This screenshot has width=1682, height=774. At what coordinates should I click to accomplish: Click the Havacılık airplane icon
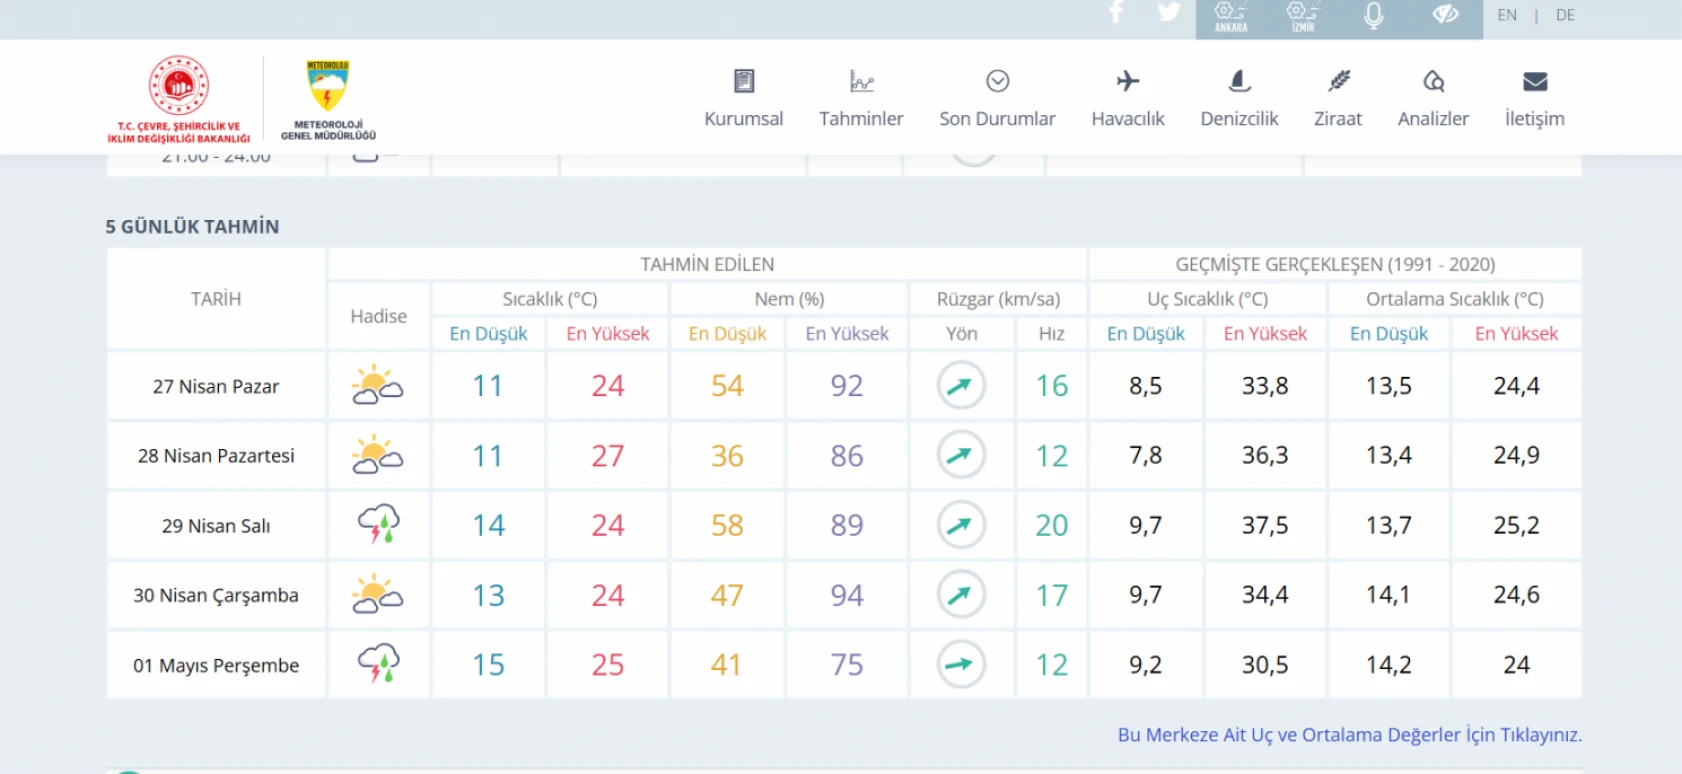point(1127,81)
